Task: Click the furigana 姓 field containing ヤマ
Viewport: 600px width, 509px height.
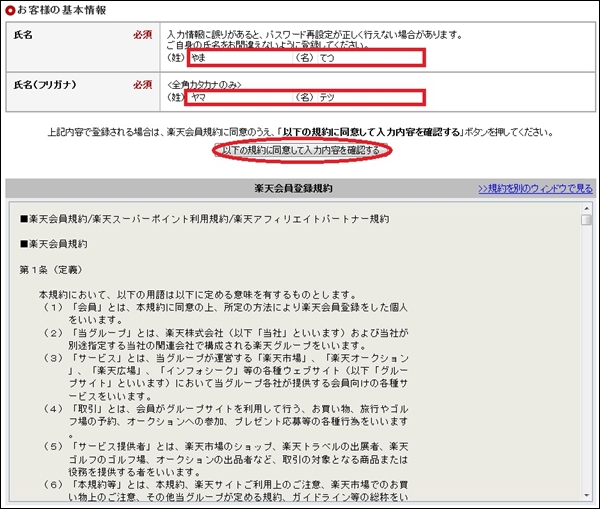Action: 240,98
